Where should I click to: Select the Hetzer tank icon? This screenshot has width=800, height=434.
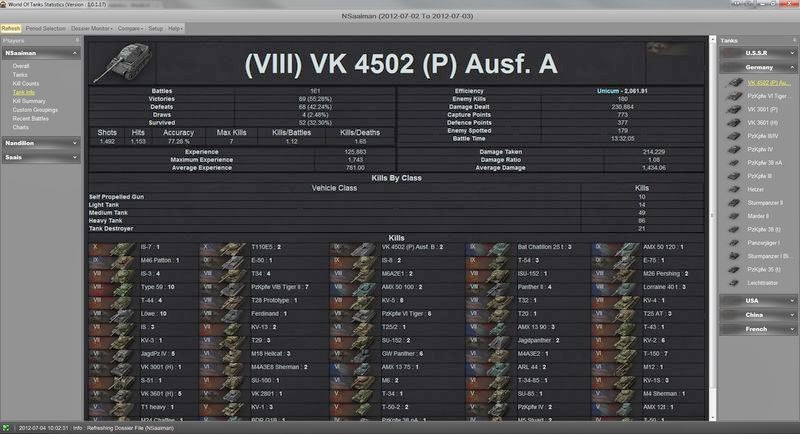click(734, 189)
